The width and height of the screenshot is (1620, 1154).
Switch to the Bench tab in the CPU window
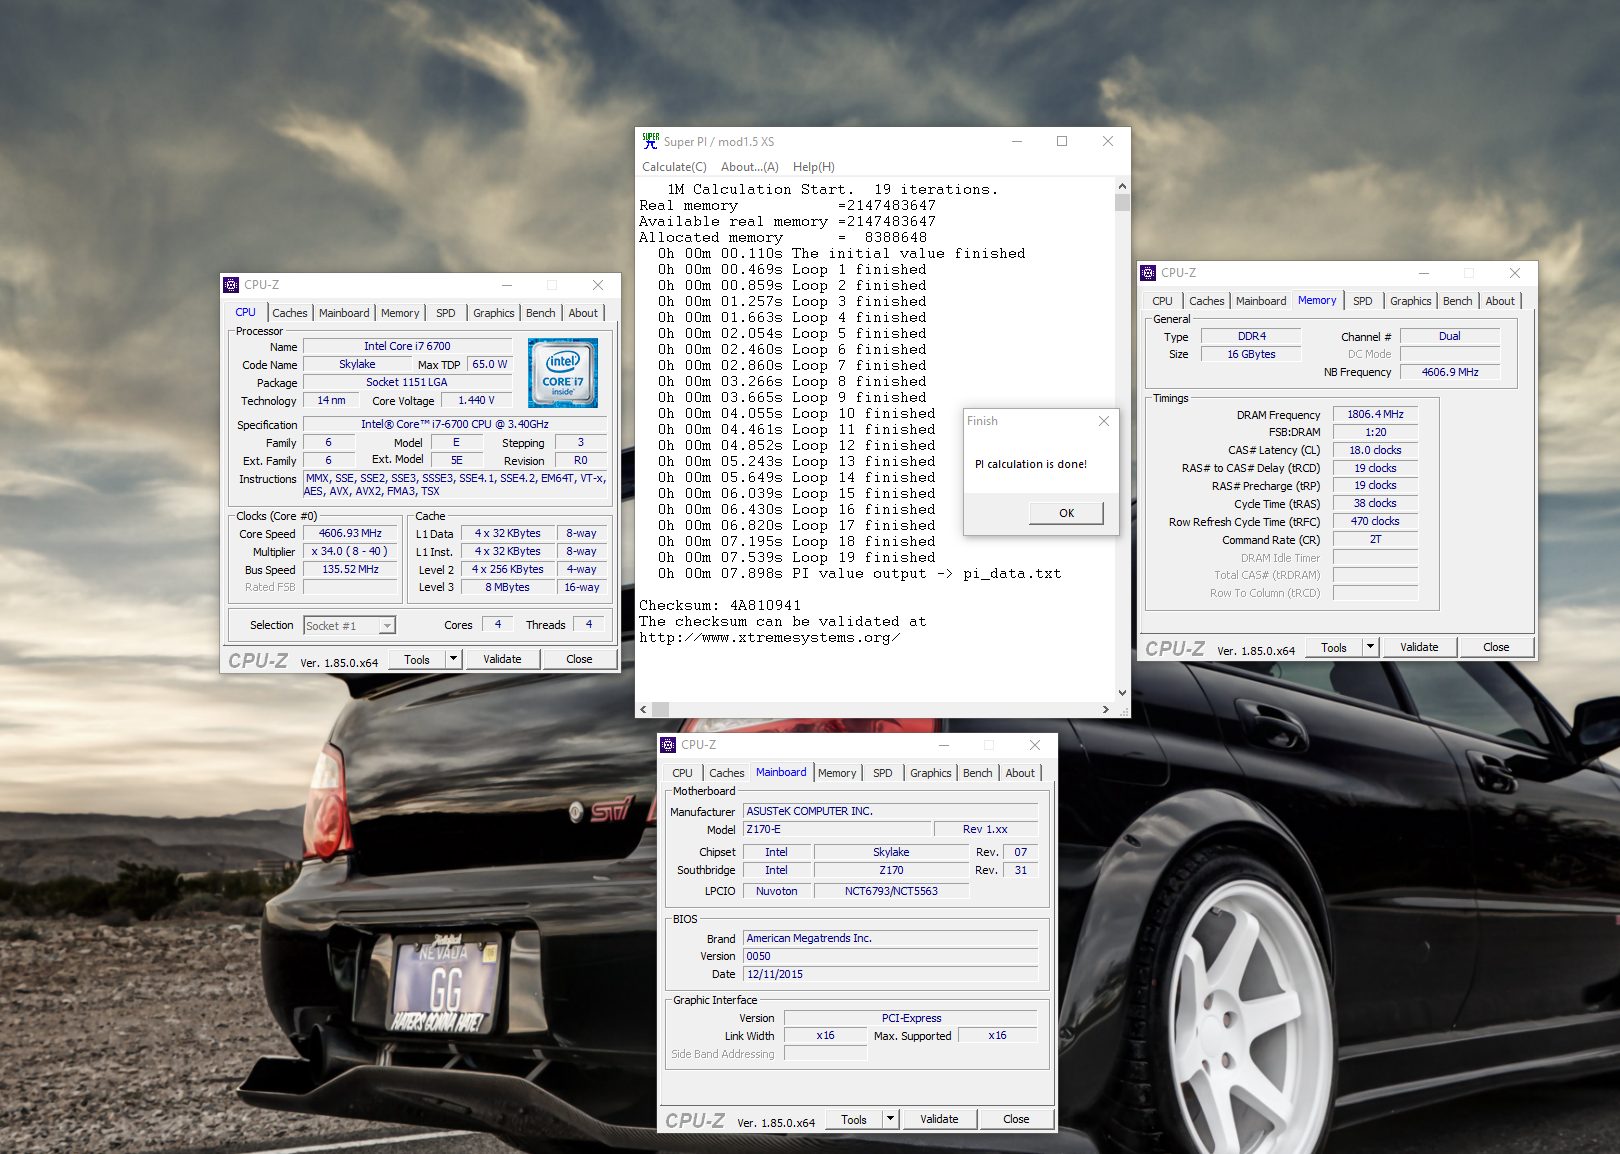point(541,313)
